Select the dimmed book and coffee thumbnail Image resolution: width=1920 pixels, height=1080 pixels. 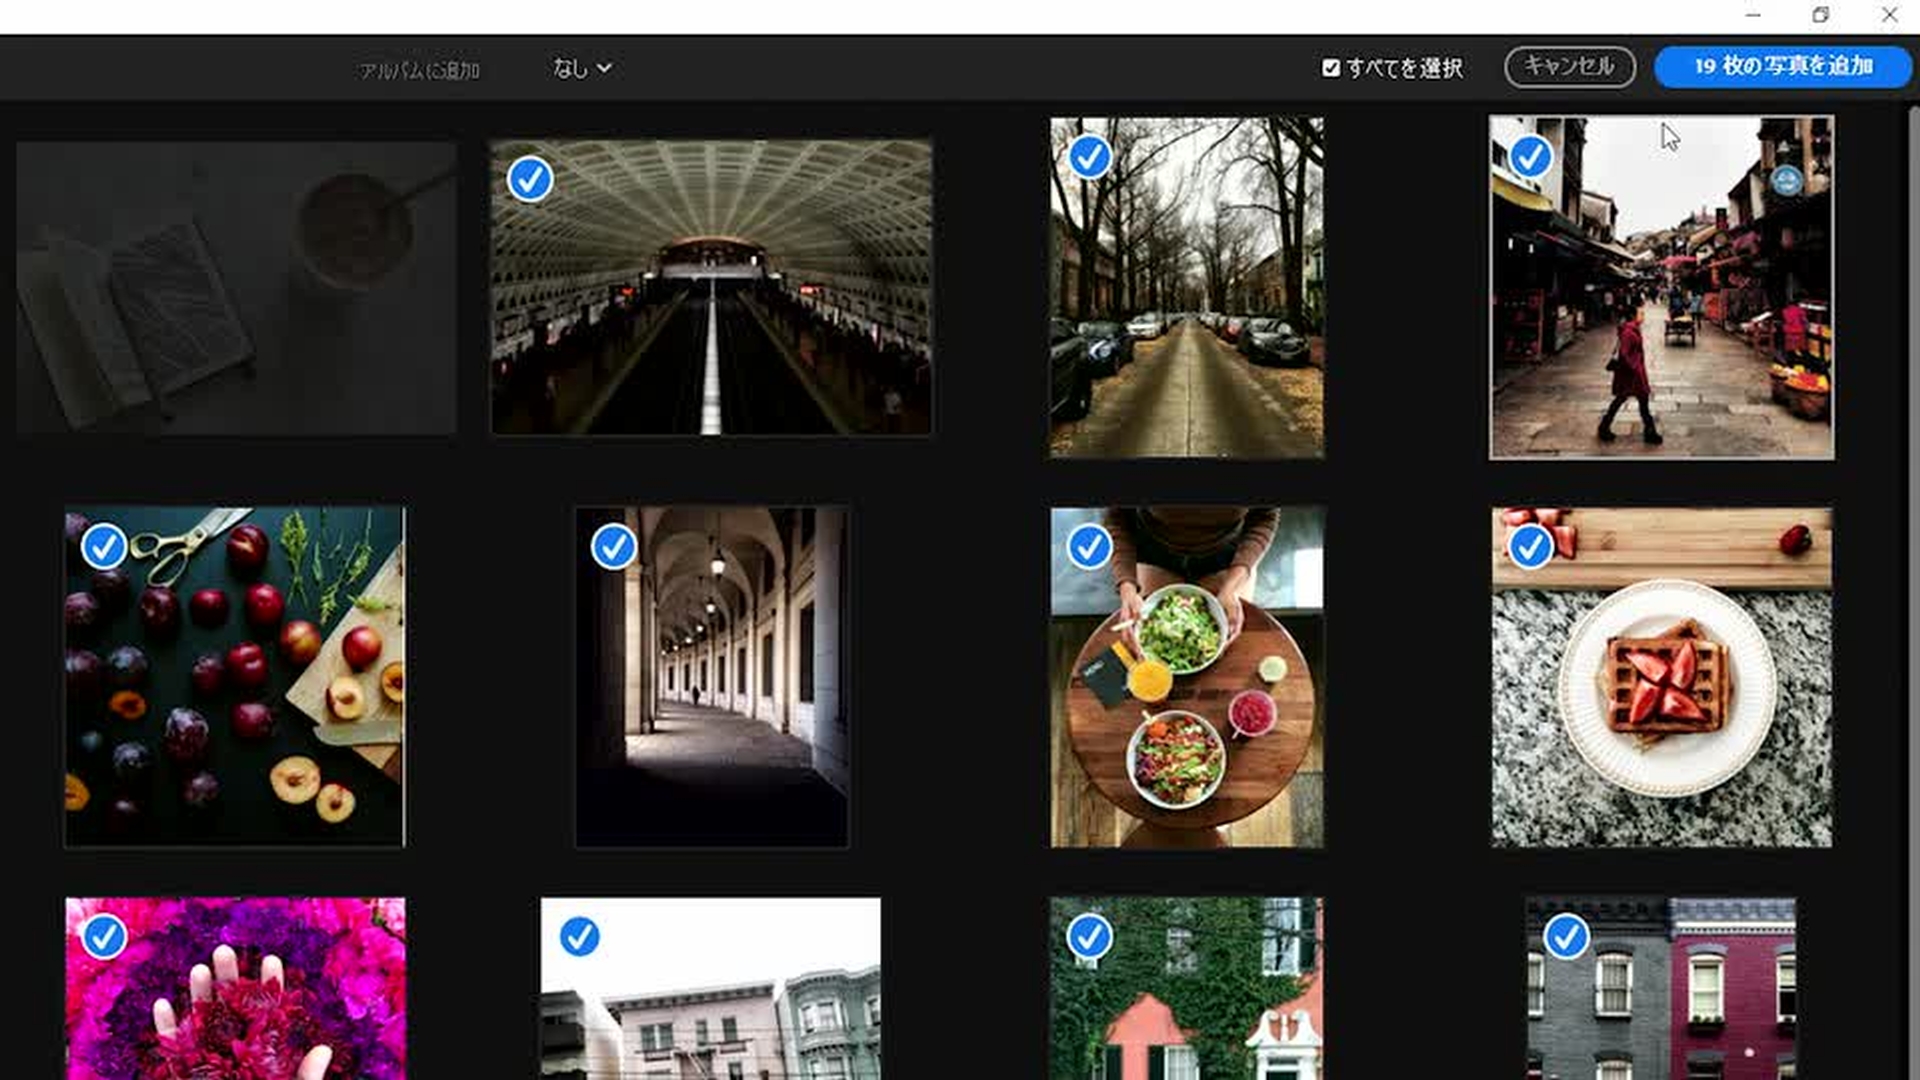(236, 288)
